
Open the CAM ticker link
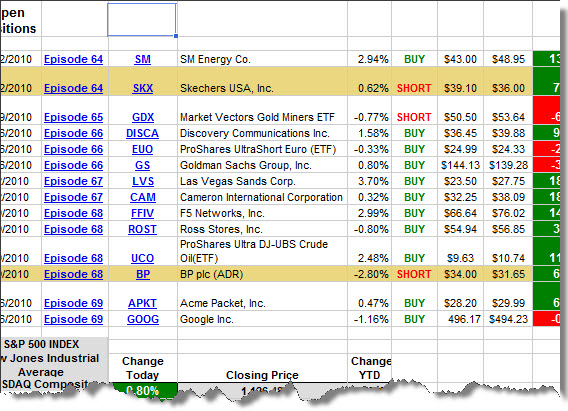tap(143, 197)
